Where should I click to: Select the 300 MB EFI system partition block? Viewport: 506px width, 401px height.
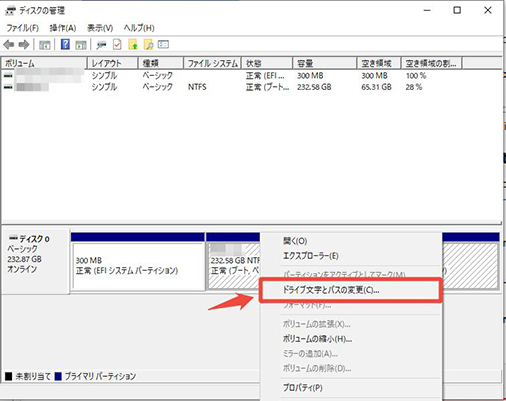point(138,266)
